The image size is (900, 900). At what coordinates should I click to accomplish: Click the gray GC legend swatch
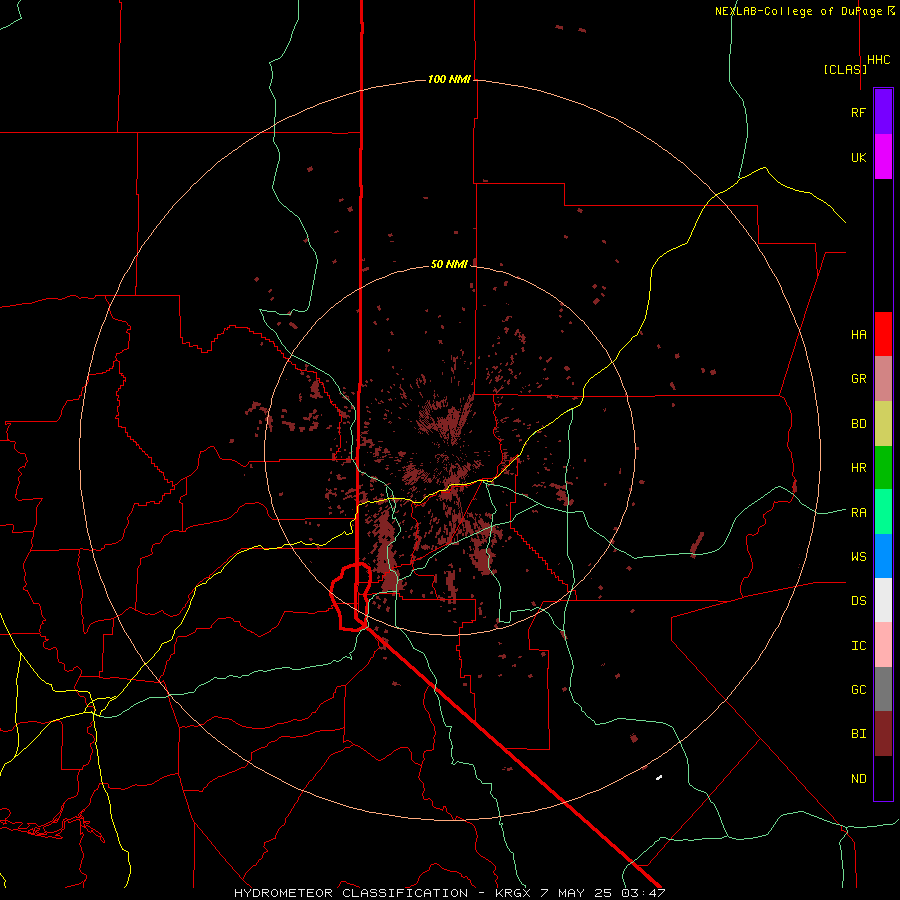[883, 689]
